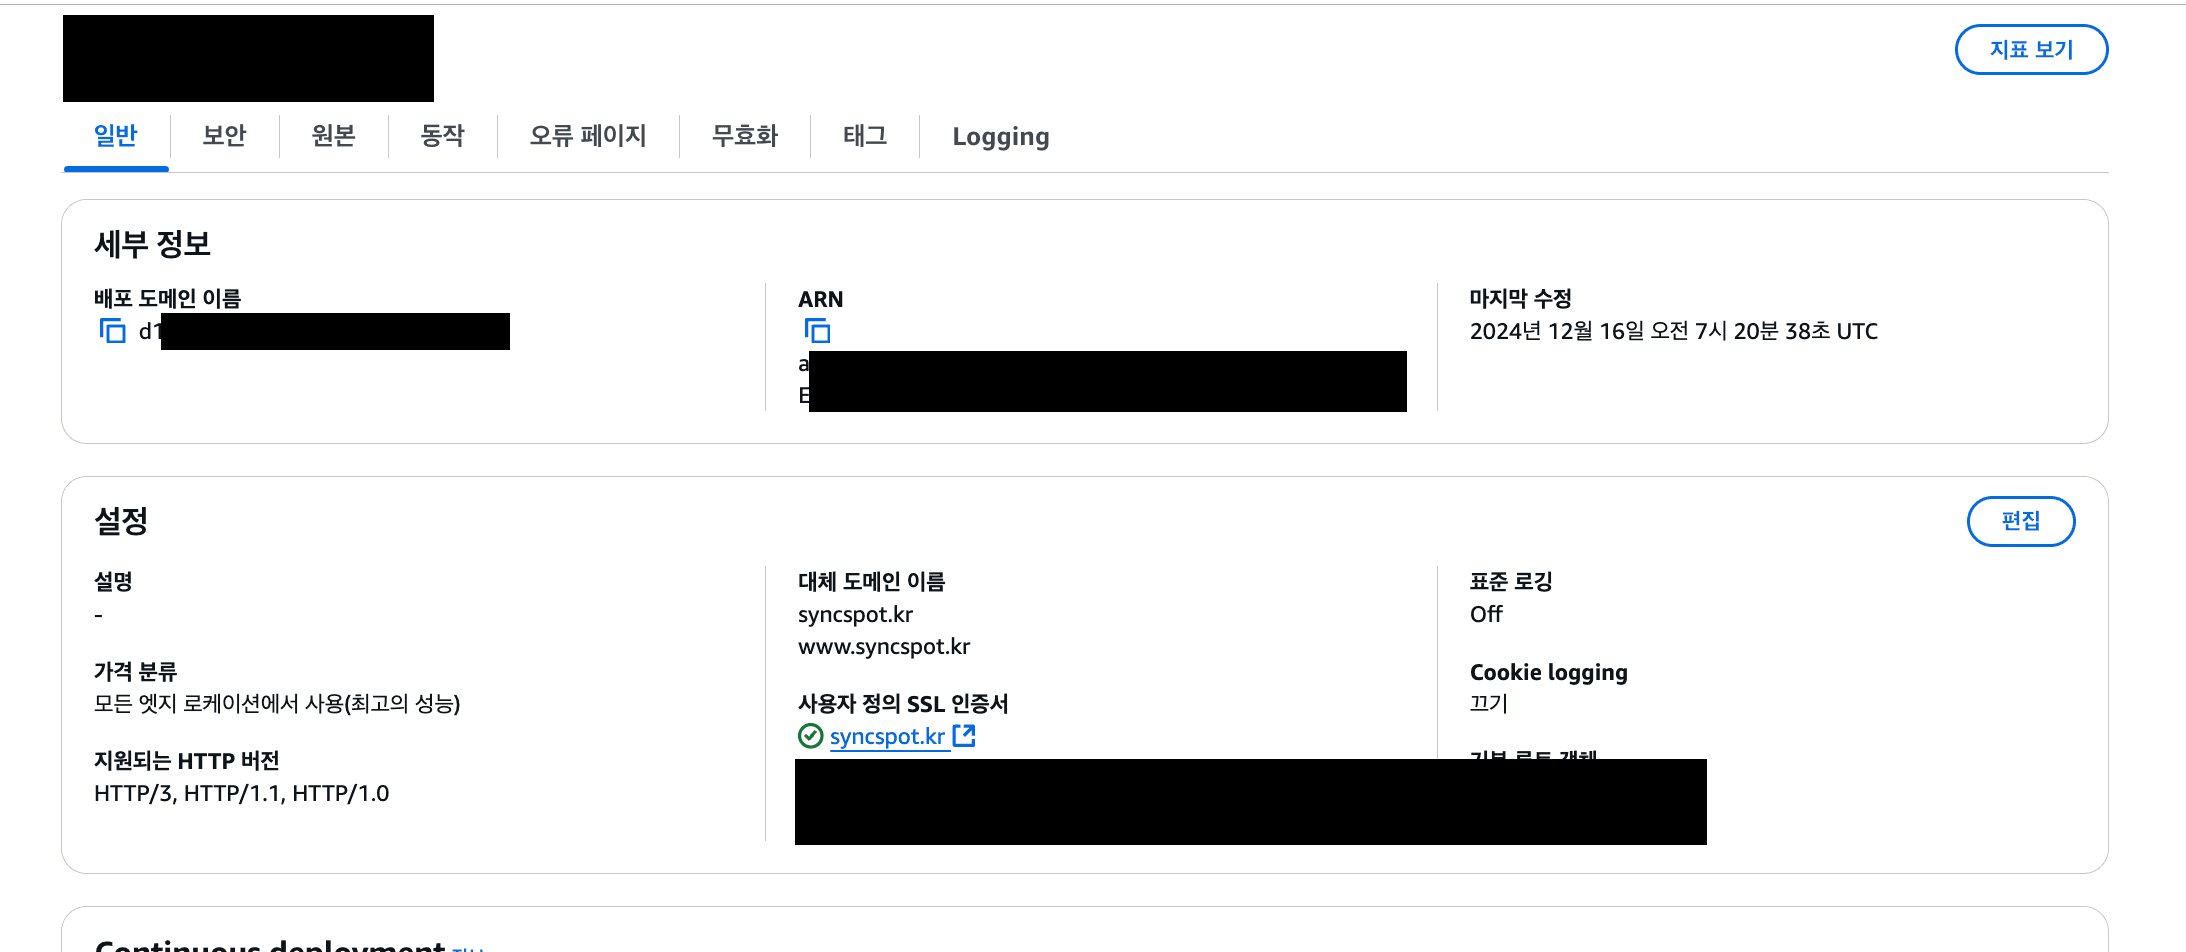
Task: Switch to the 무효화 tab
Action: coord(745,136)
